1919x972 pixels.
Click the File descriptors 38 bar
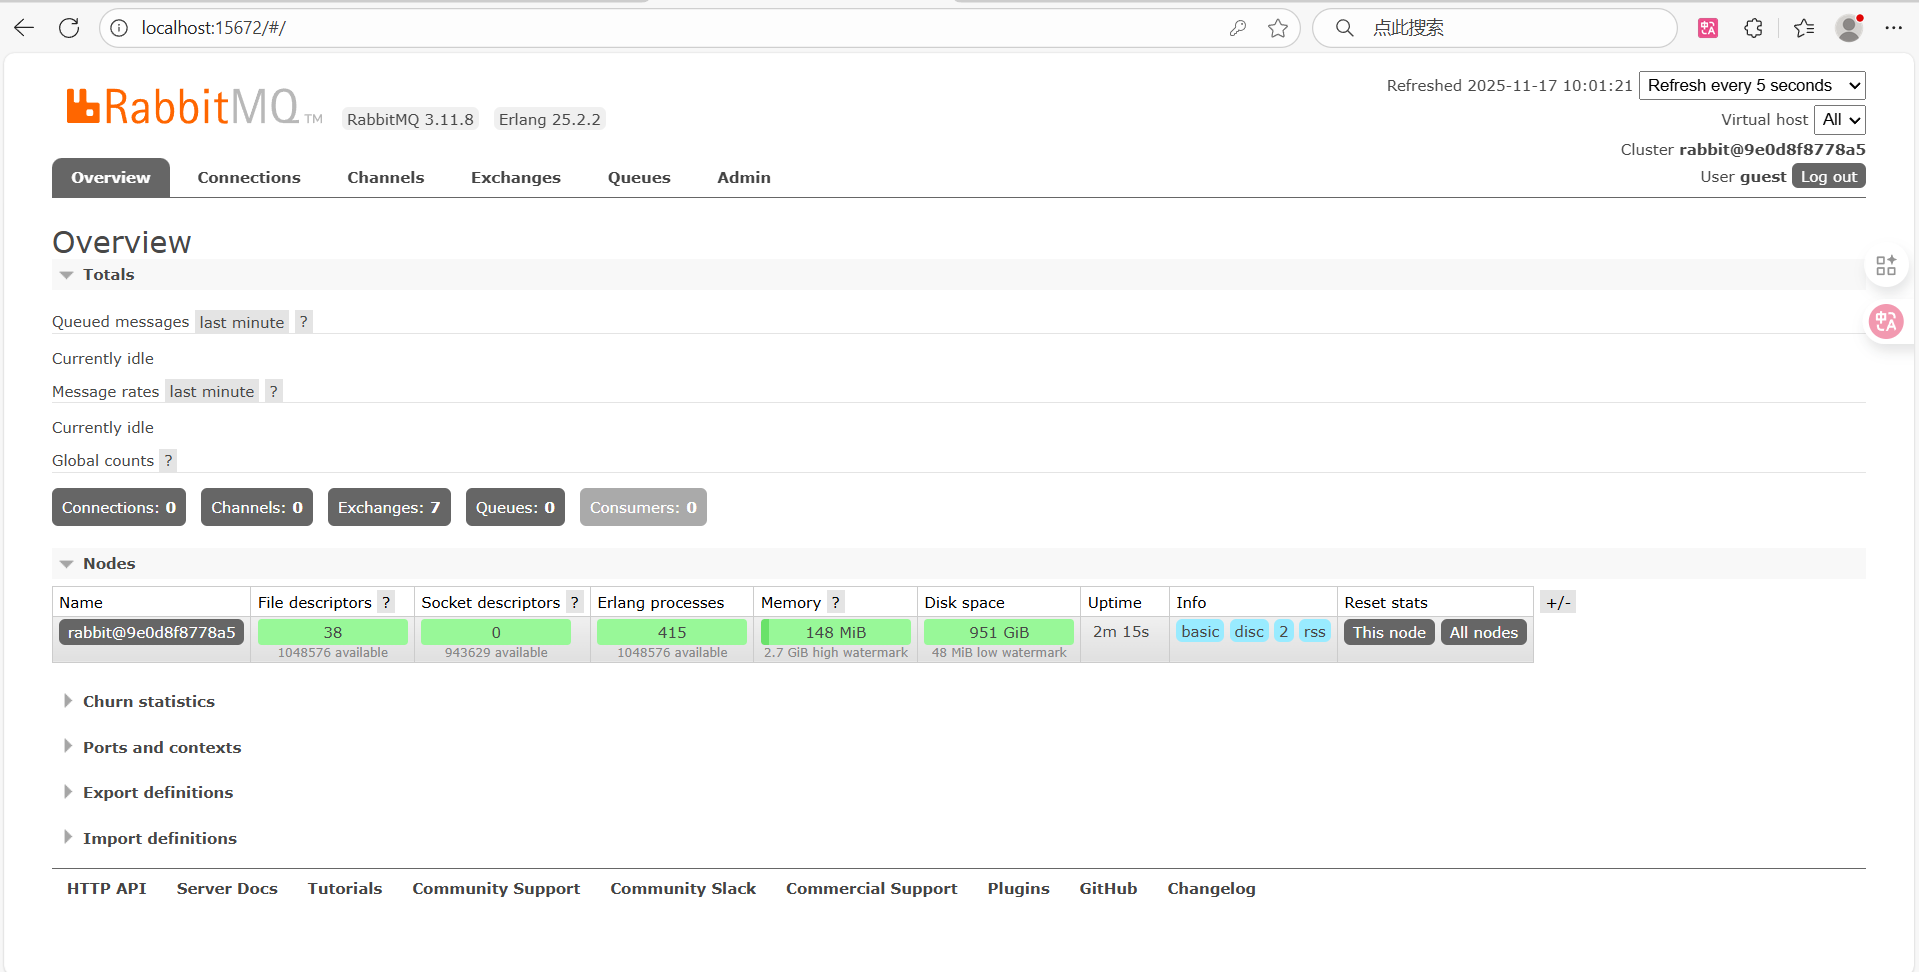tap(333, 632)
